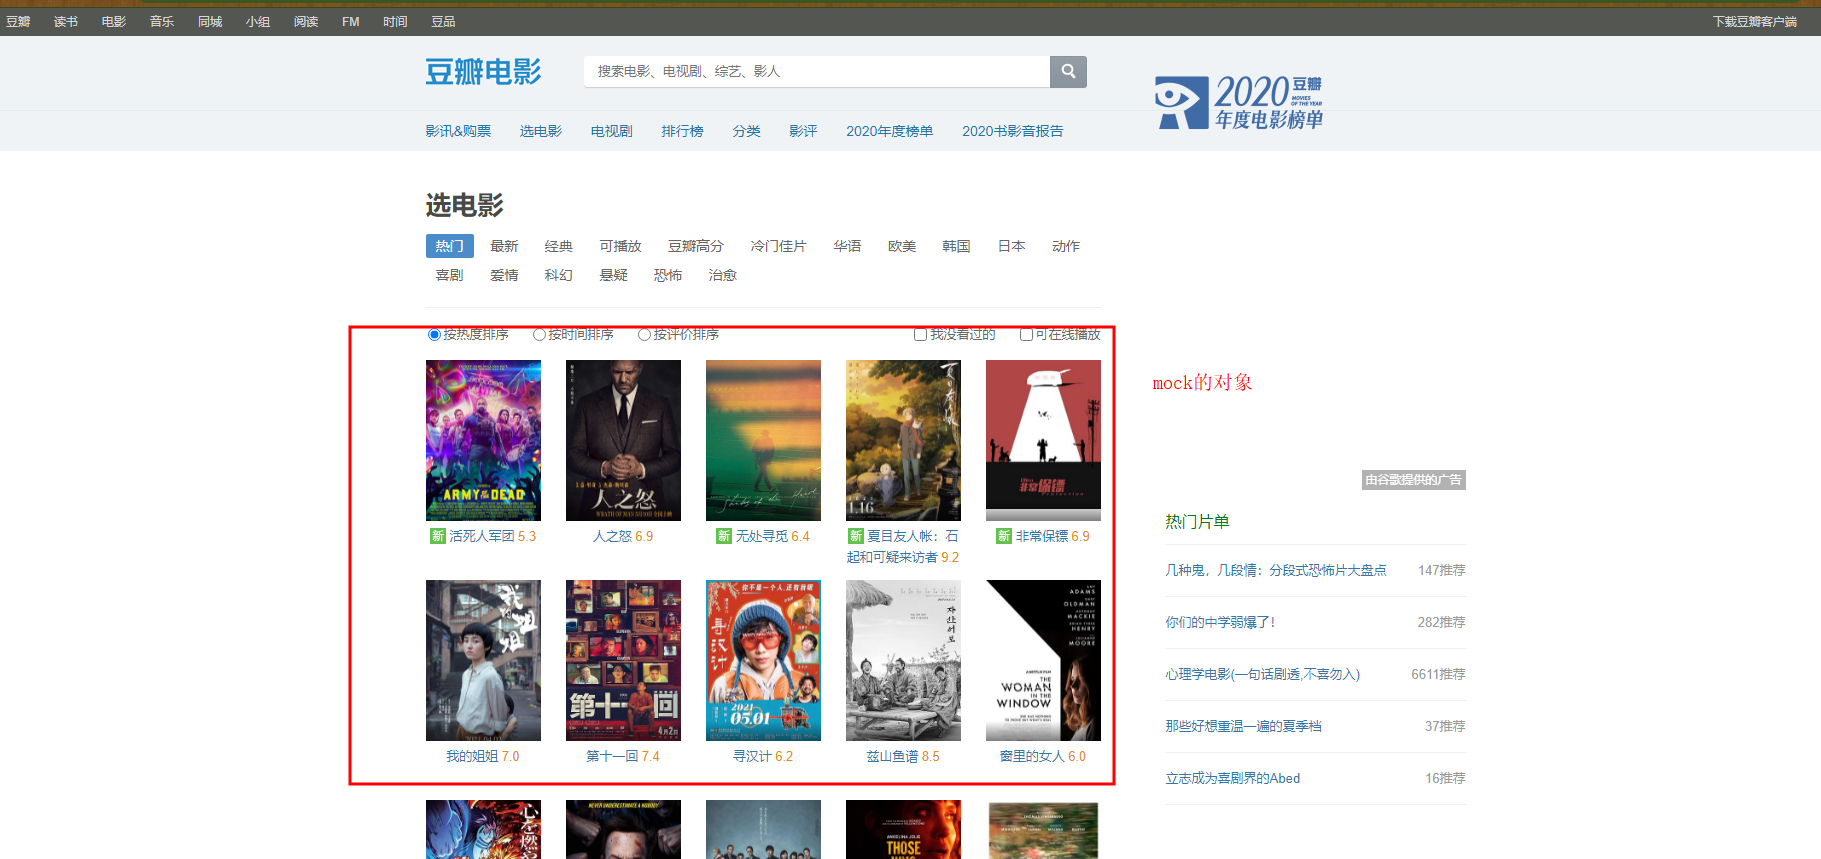Open 选电影 in navigation bar
The height and width of the screenshot is (859, 1821).
pos(541,131)
